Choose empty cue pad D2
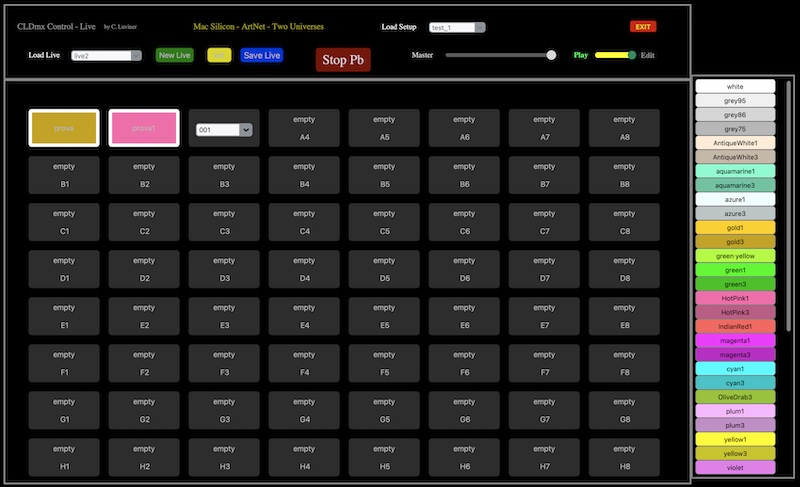The image size is (800, 487). (x=144, y=269)
